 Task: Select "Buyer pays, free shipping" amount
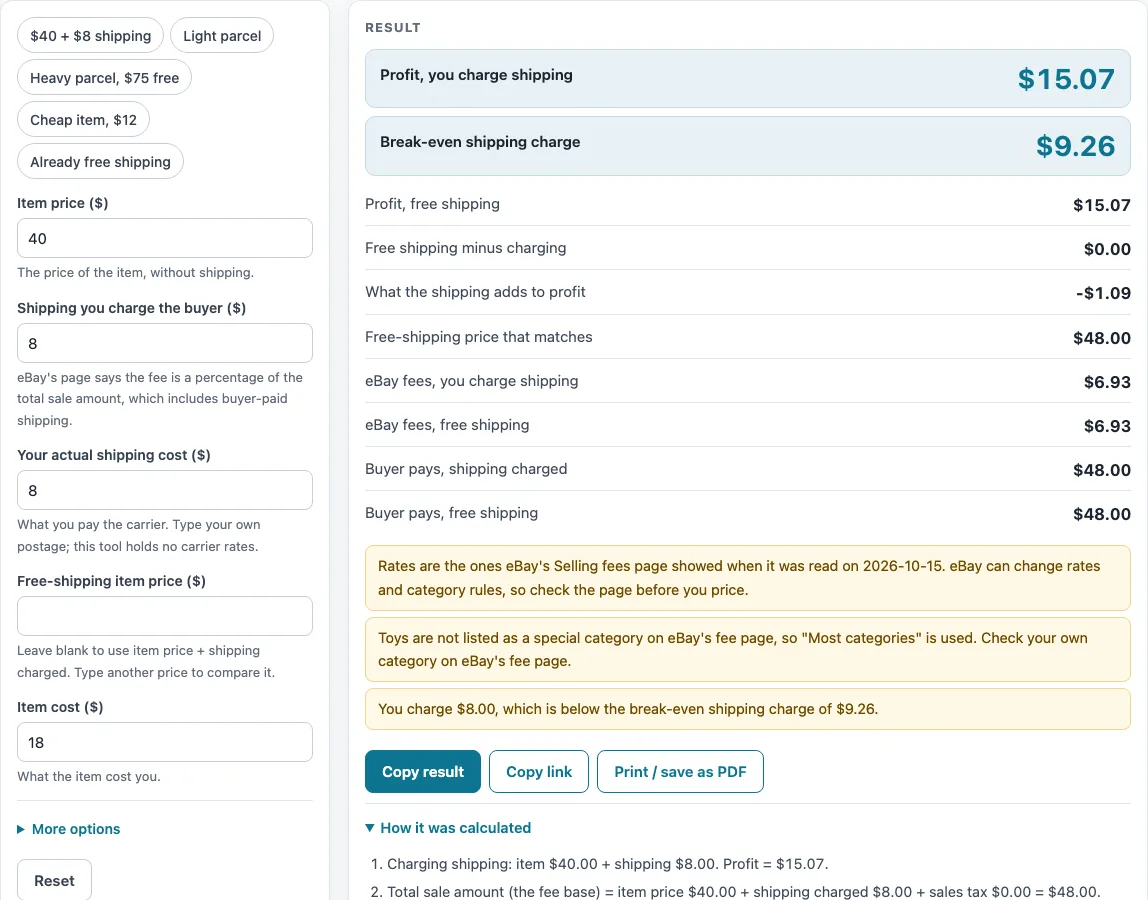[1102, 514]
